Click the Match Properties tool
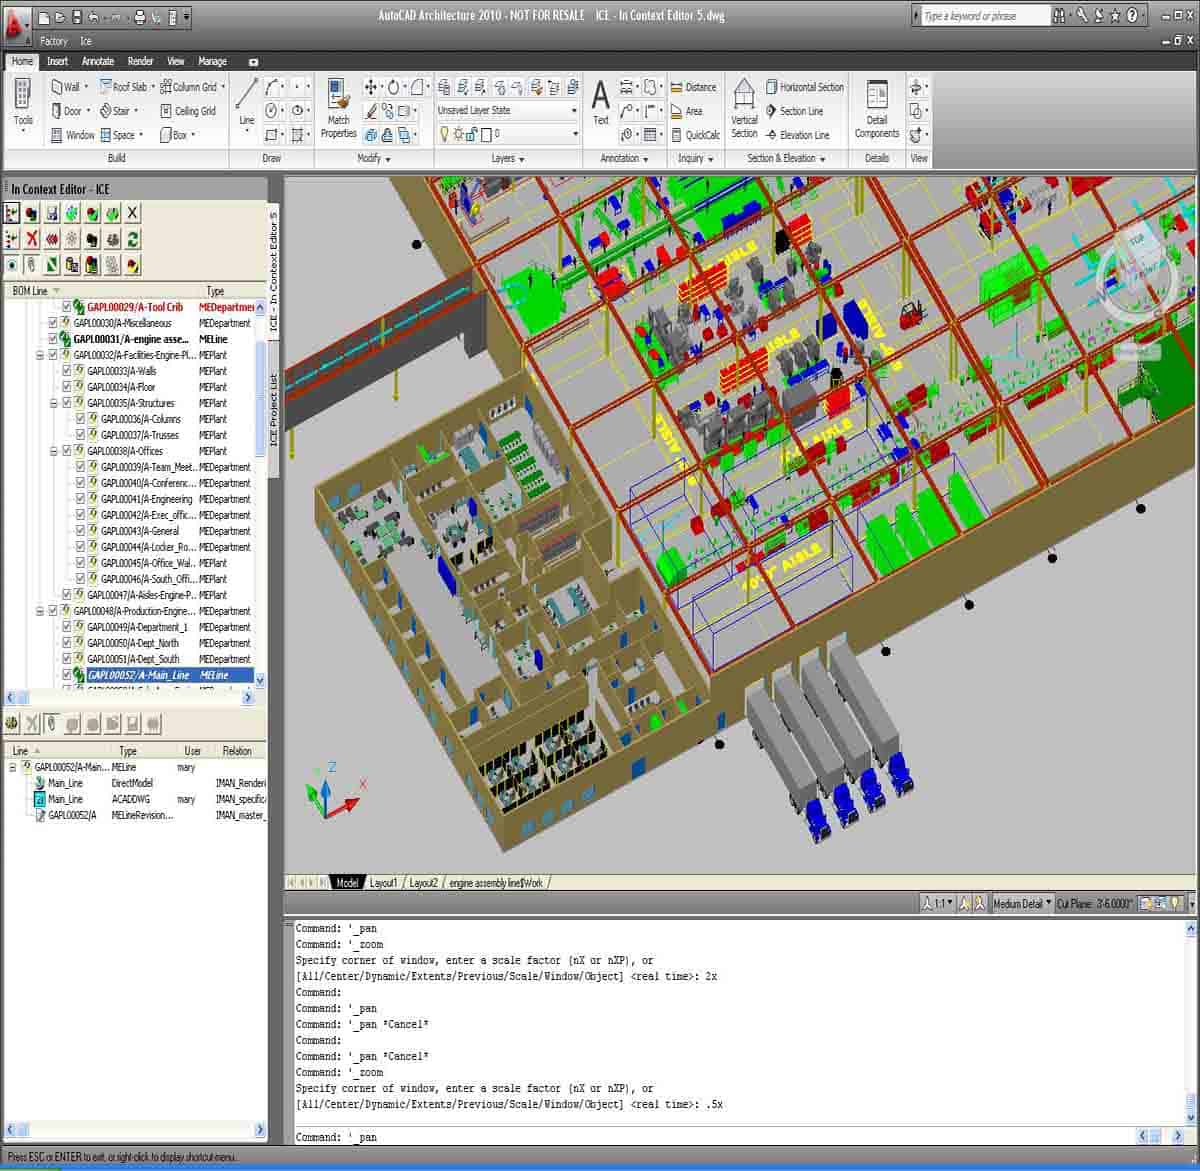This screenshot has height=1171, width=1200. coord(338,109)
